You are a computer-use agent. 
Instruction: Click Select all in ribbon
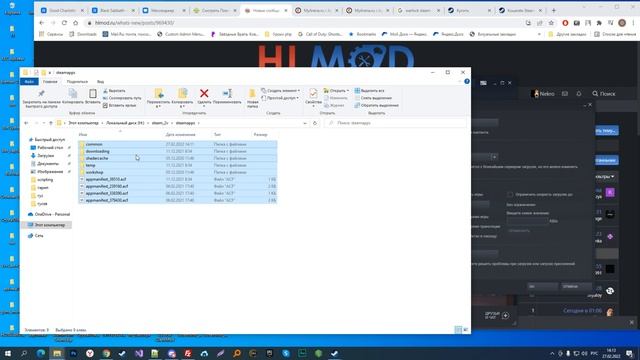point(369,91)
